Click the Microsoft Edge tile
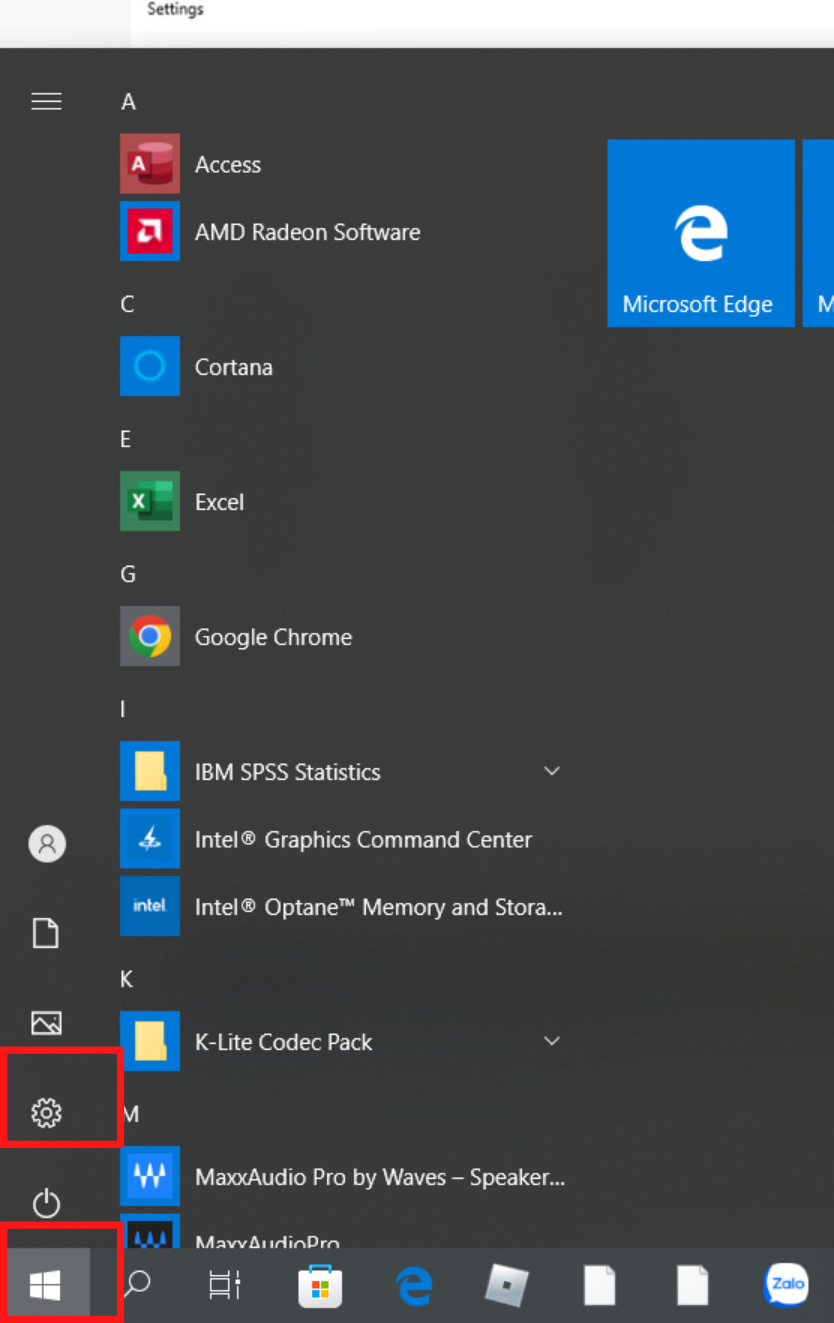Viewport: 834px width, 1323px height. click(x=701, y=233)
